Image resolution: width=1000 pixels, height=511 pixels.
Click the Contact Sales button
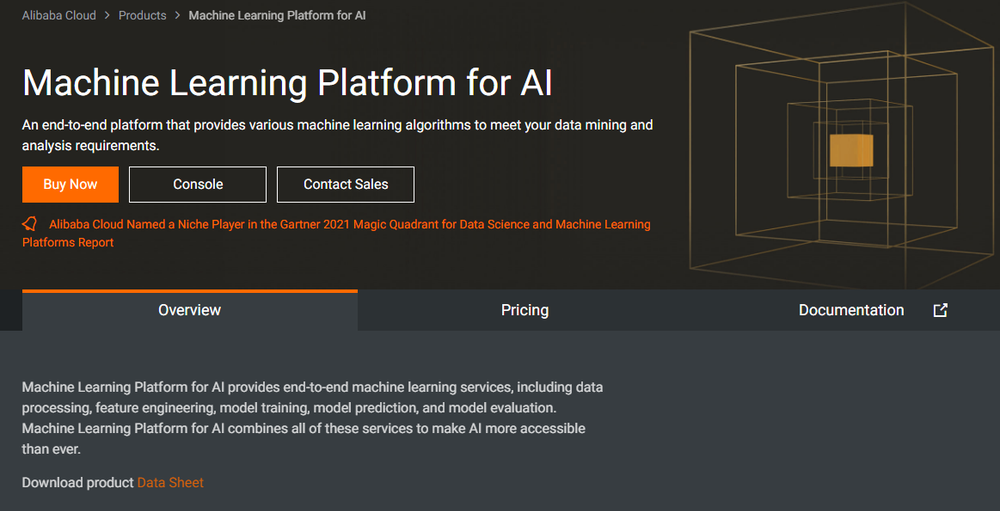coord(345,184)
